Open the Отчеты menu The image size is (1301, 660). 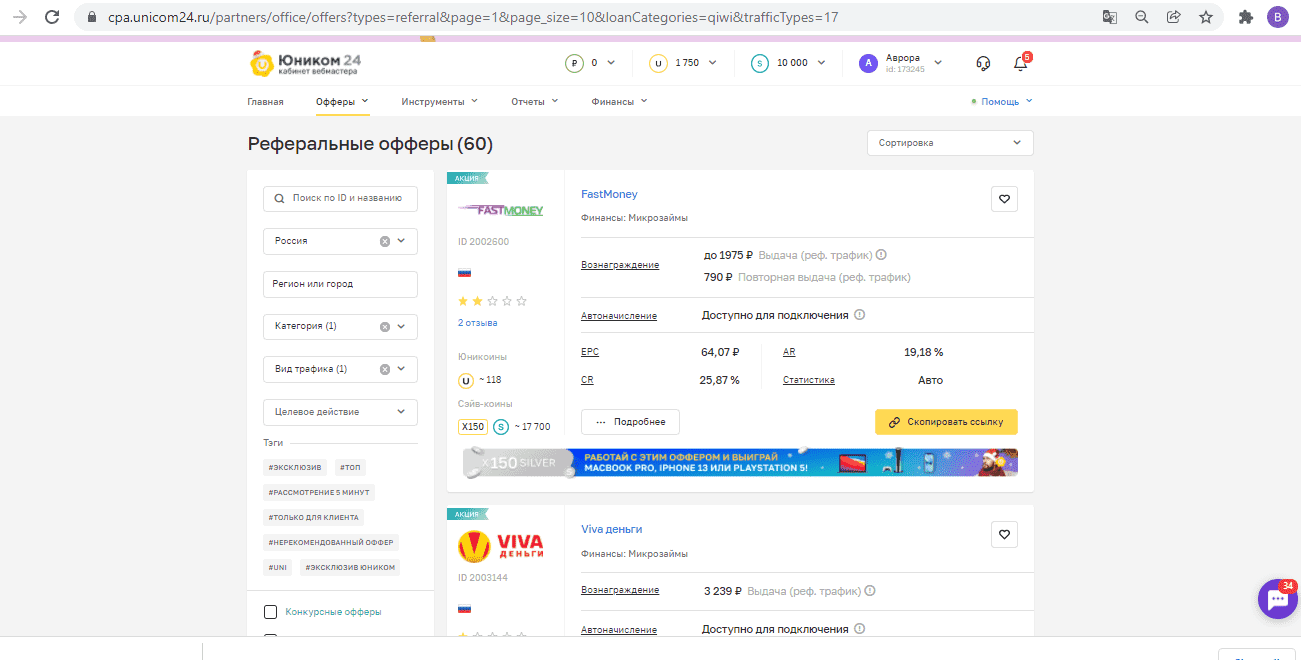pos(534,101)
